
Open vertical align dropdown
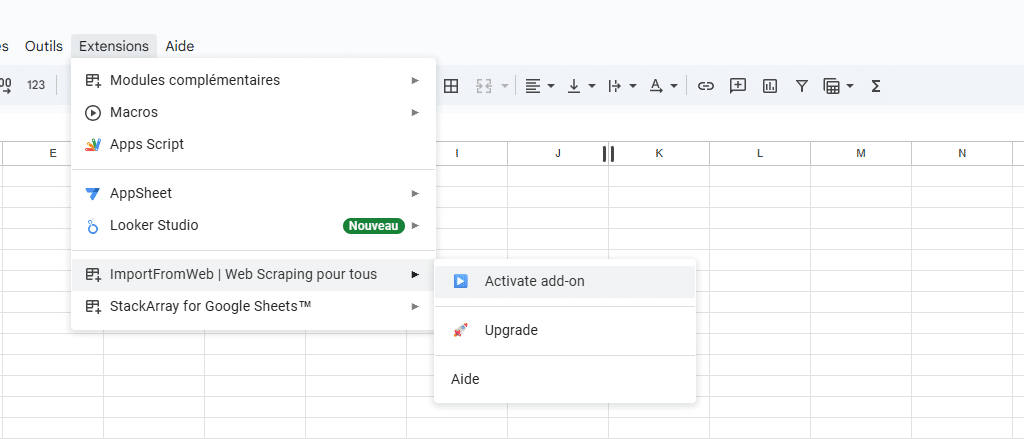(x=581, y=86)
